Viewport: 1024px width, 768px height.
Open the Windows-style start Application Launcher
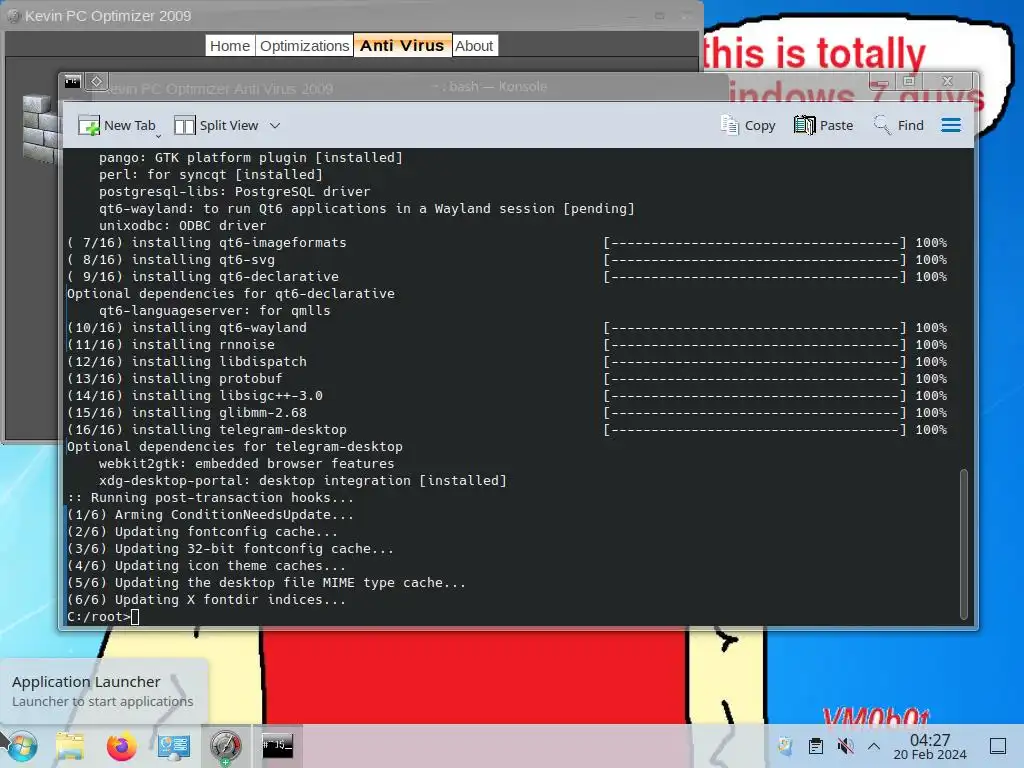pos(21,746)
